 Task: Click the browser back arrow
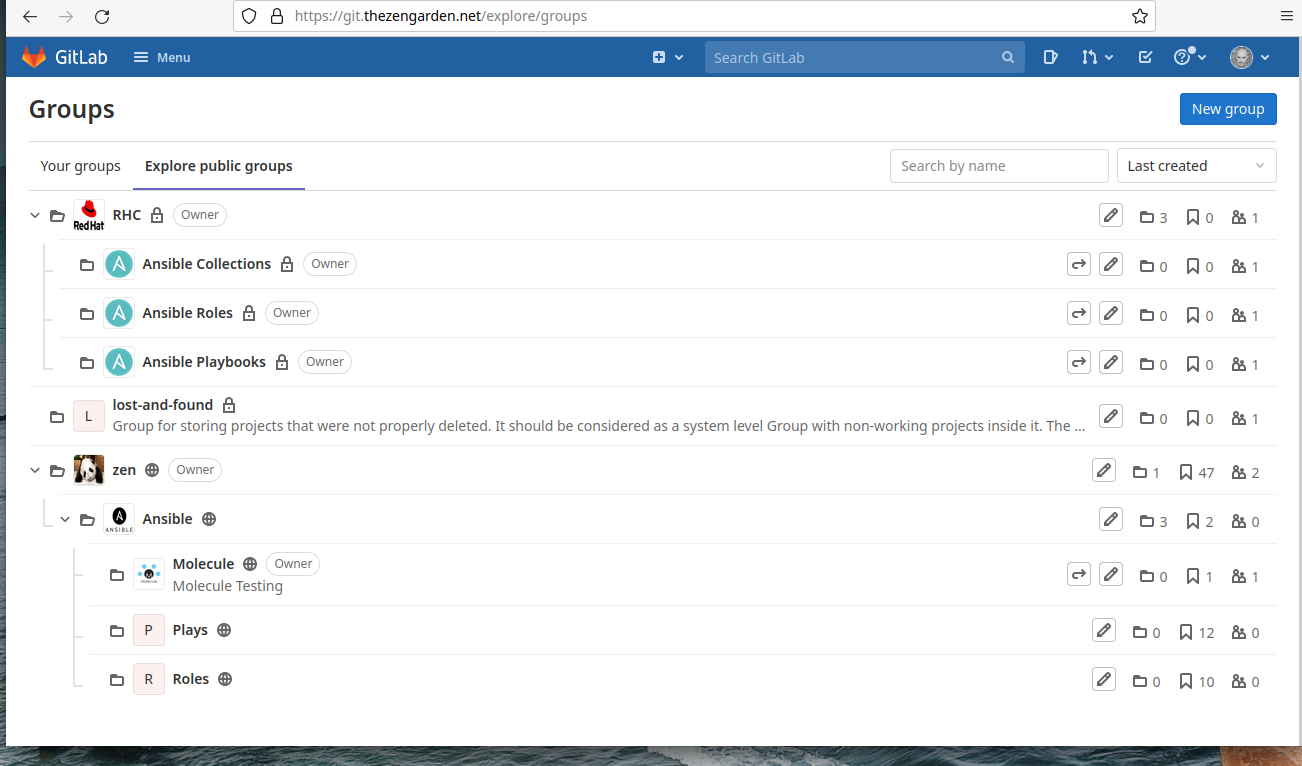[x=30, y=16]
